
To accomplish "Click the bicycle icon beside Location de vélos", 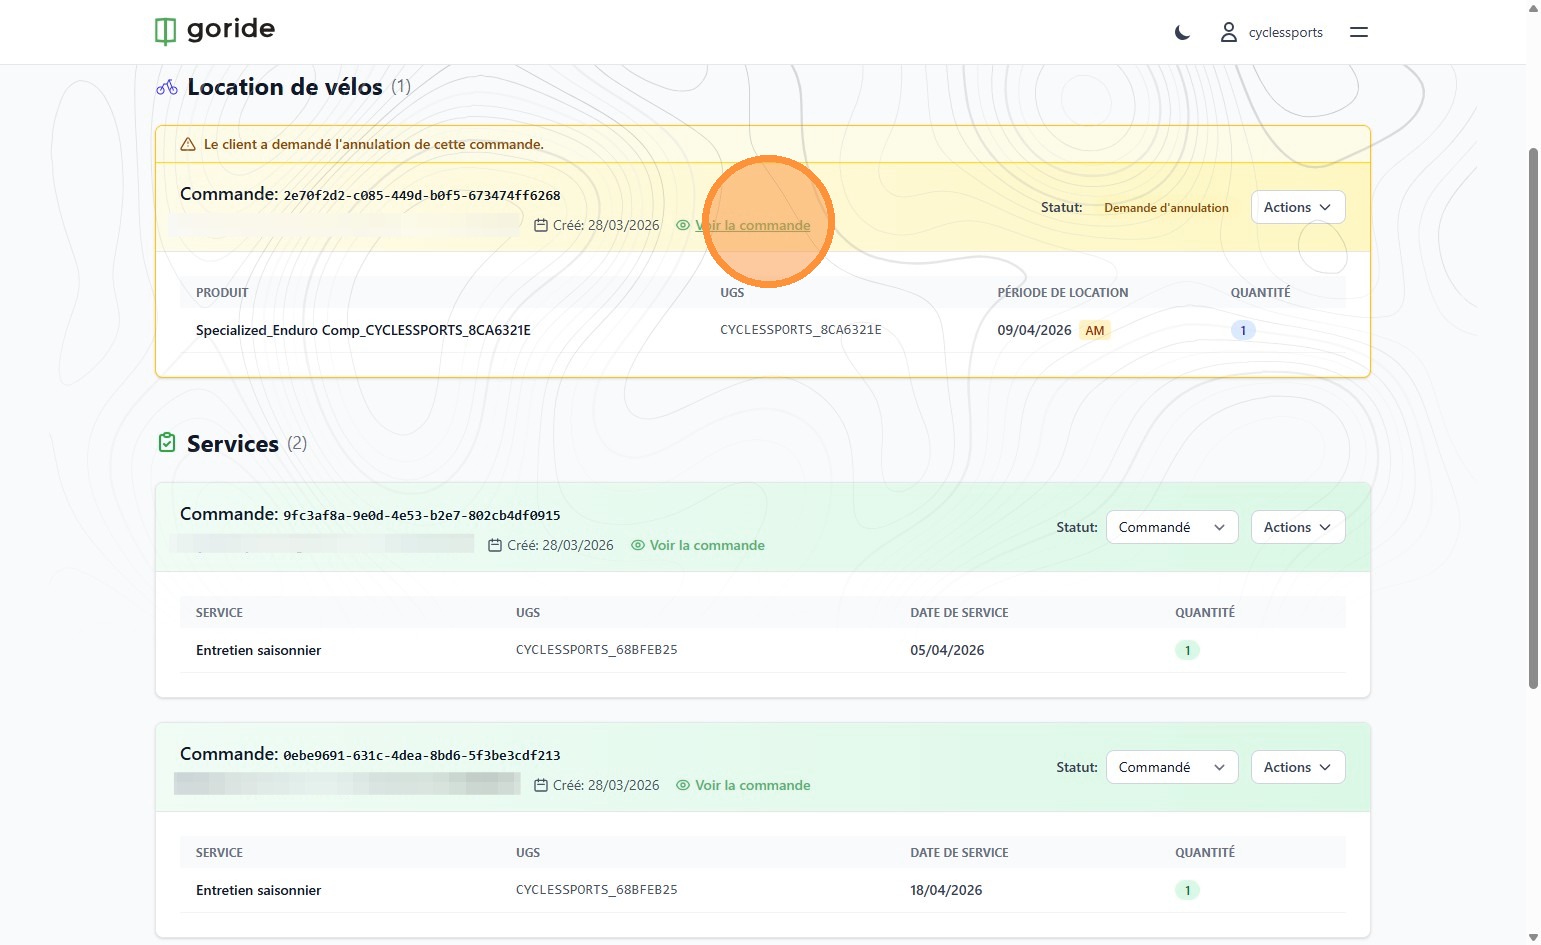I will pyautogui.click(x=167, y=88).
